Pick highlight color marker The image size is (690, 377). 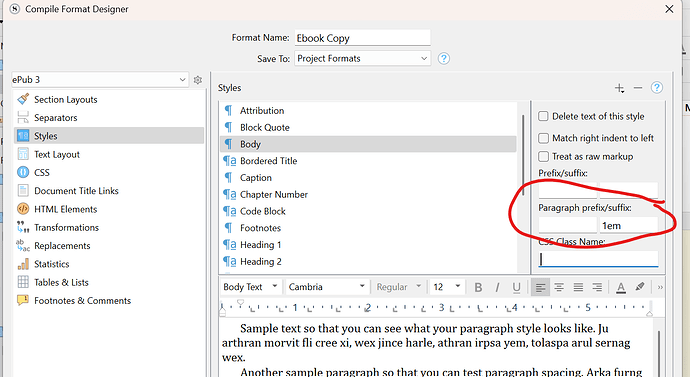(x=640, y=287)
